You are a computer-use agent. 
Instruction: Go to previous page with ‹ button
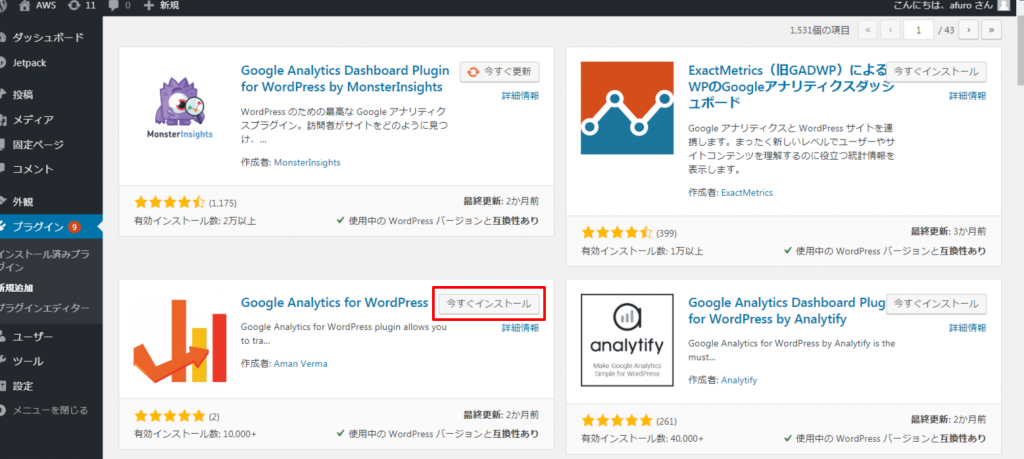[890, 30]
